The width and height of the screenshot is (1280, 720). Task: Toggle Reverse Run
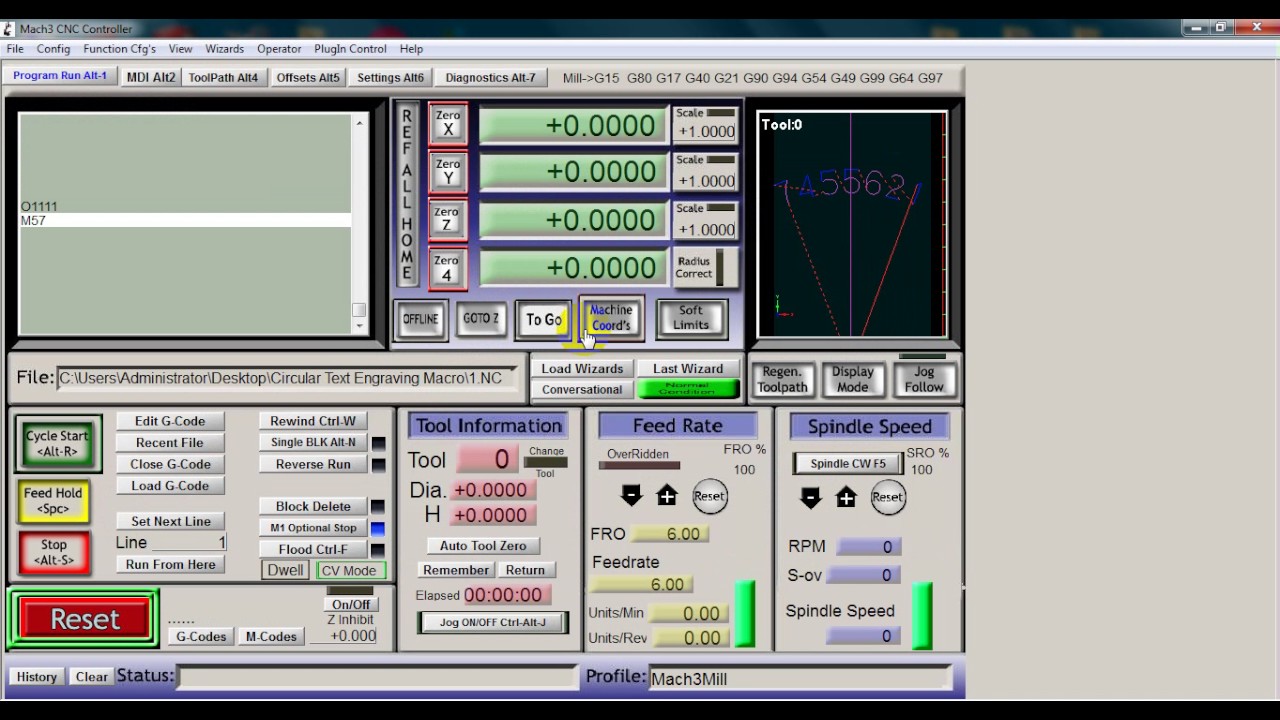click(313, 464)
